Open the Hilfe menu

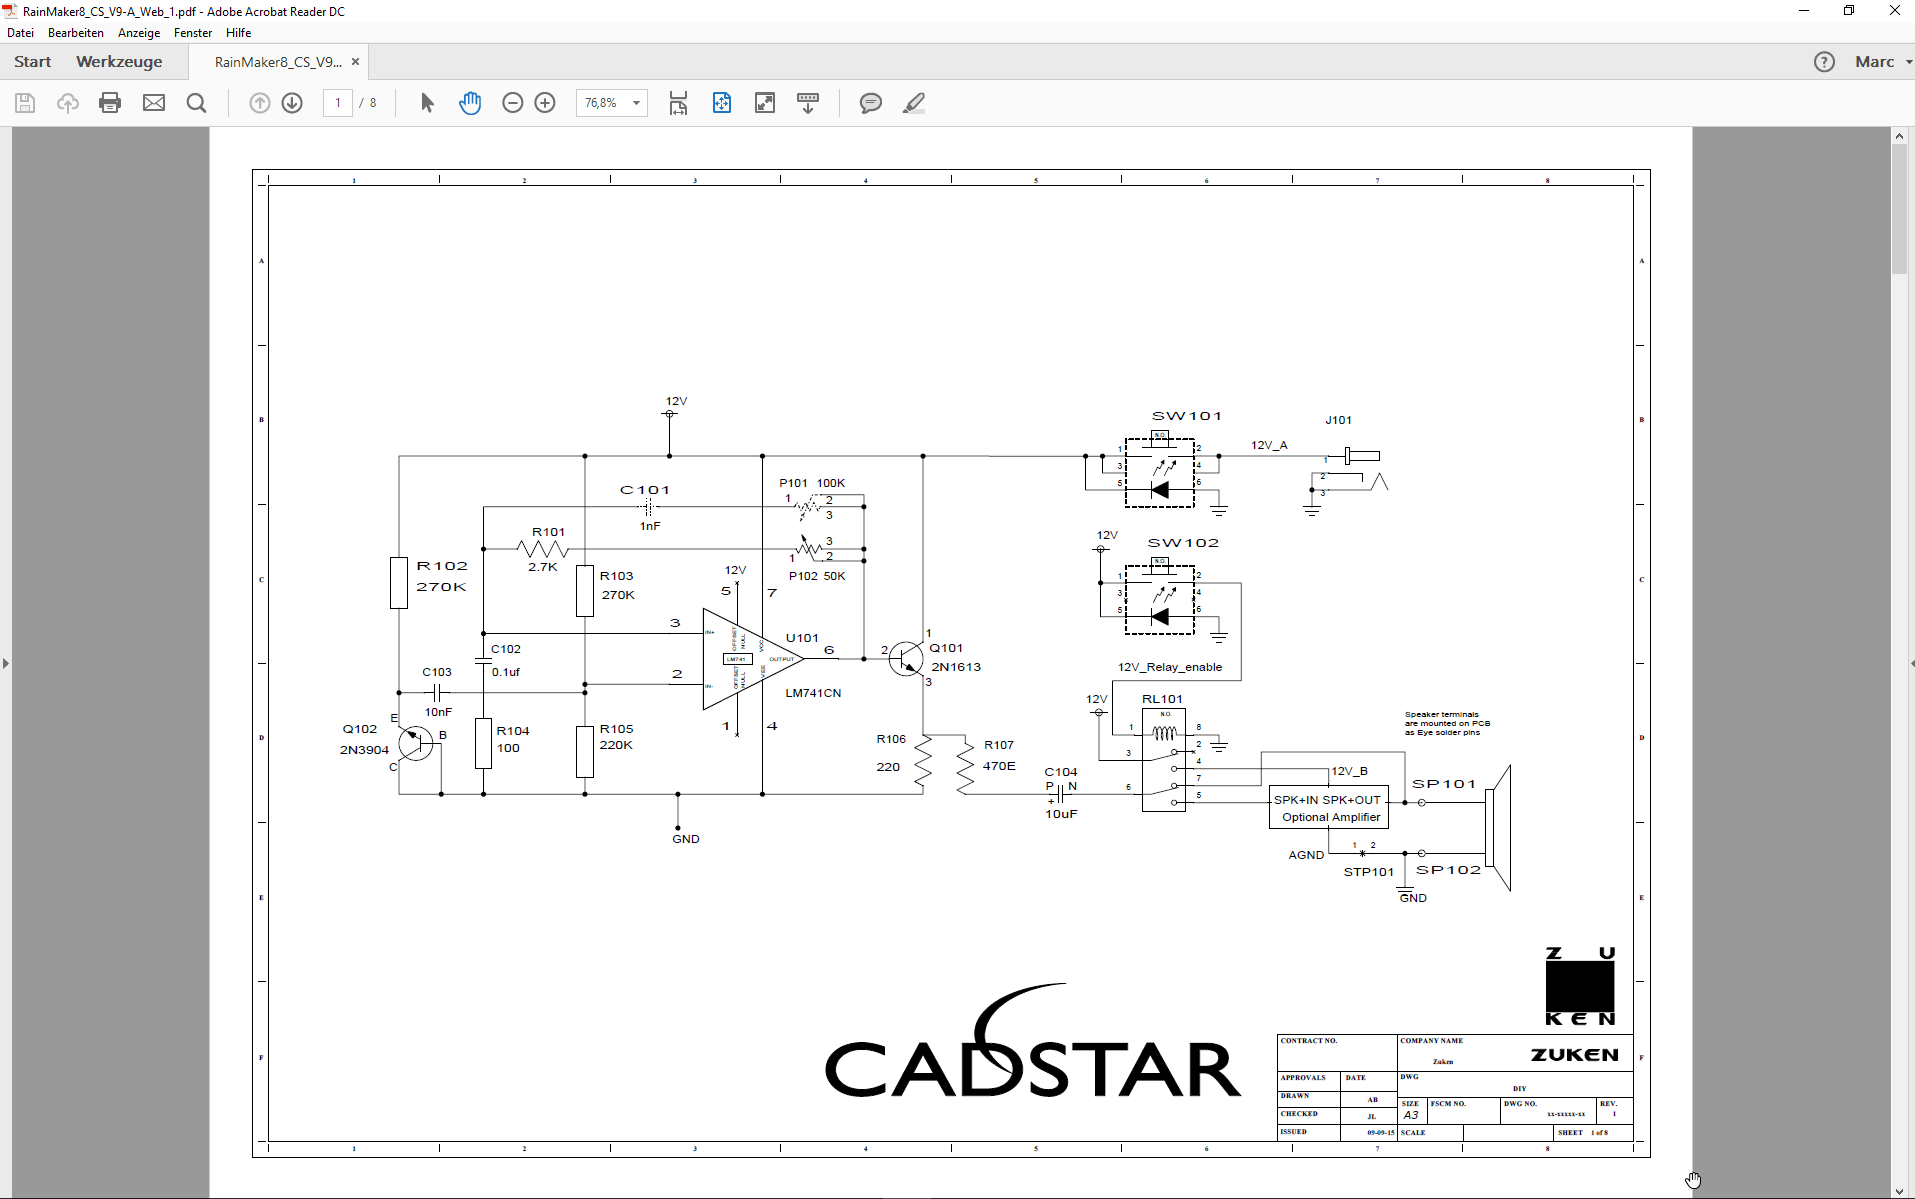point(238,33)
